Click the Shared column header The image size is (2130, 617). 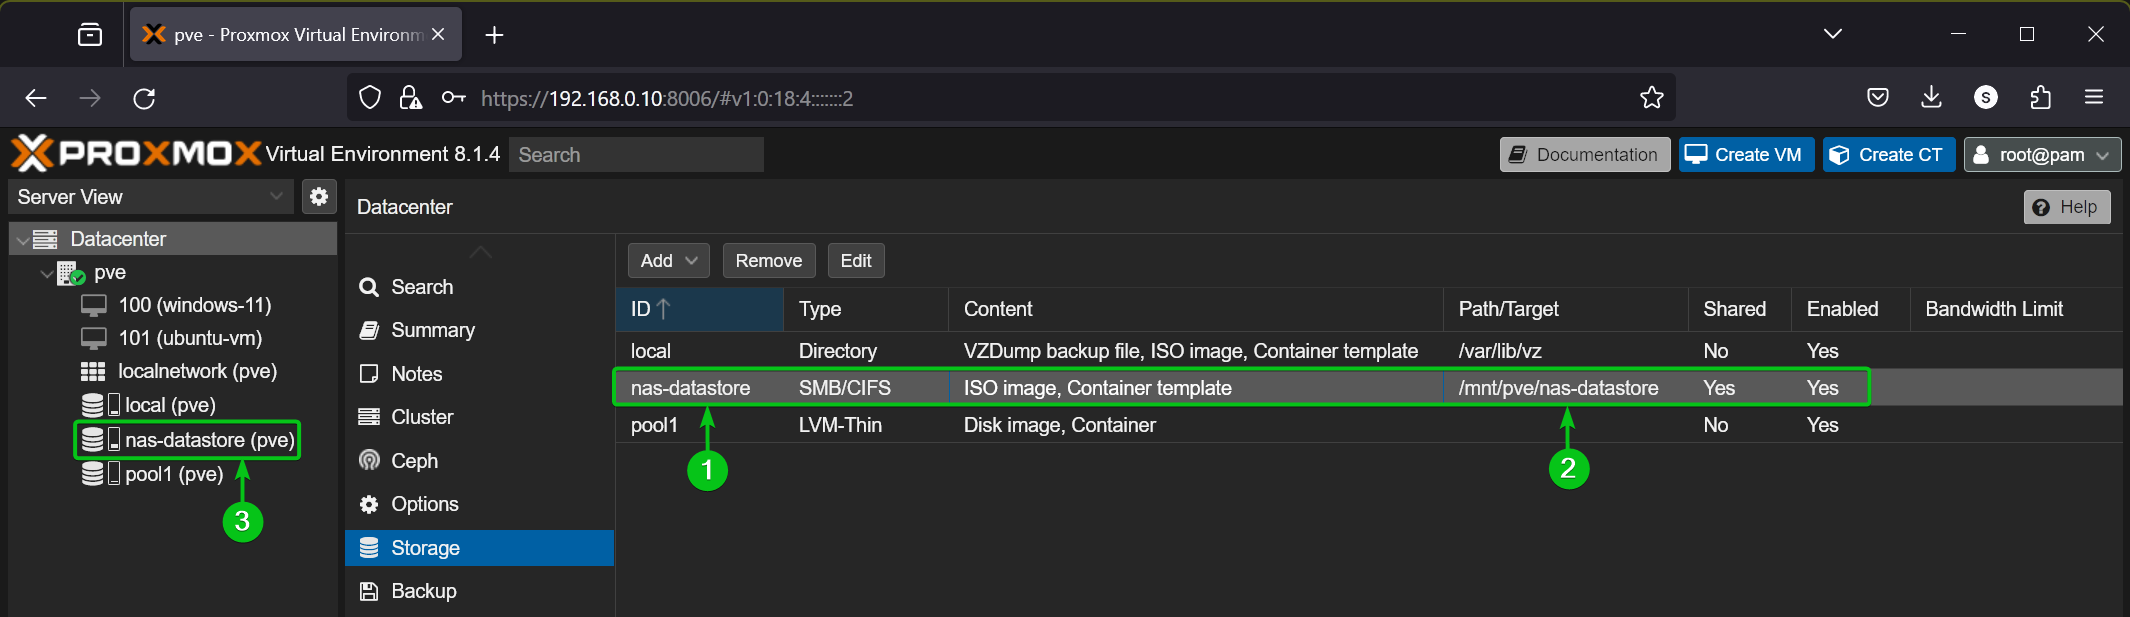point(1740,309)
